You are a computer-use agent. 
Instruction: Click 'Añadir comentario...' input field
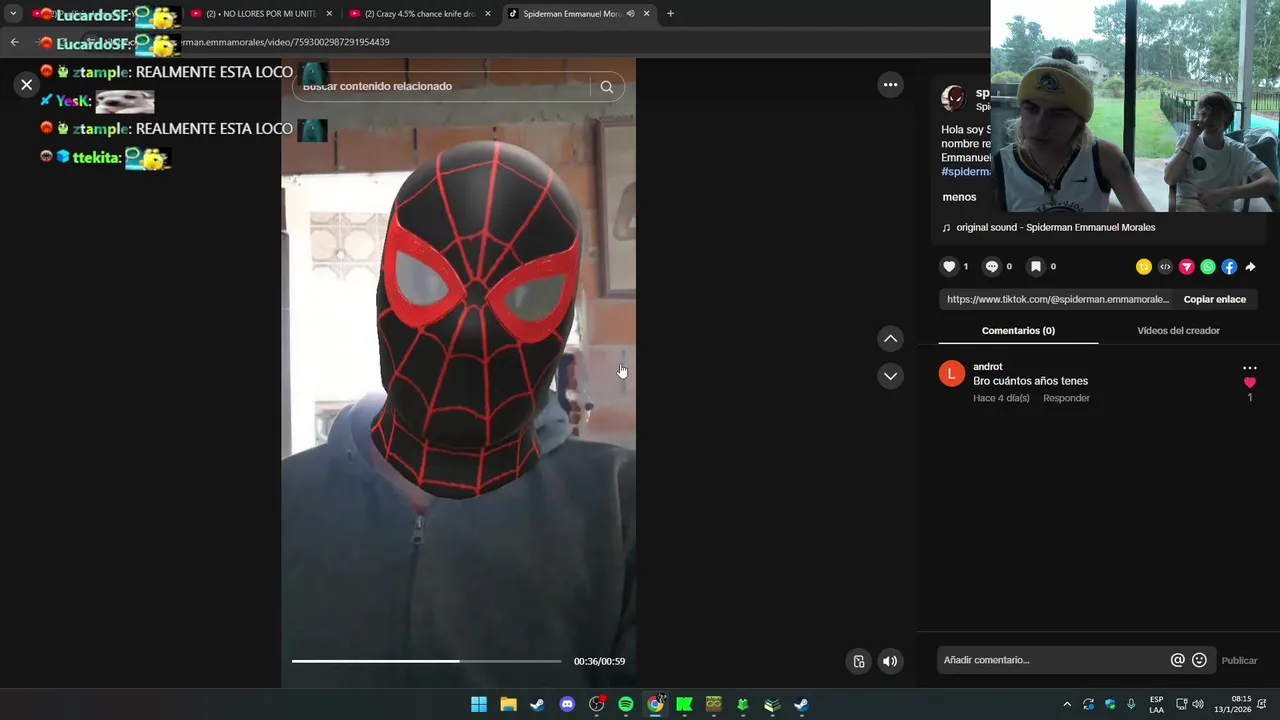click(x=1052, y=660)
